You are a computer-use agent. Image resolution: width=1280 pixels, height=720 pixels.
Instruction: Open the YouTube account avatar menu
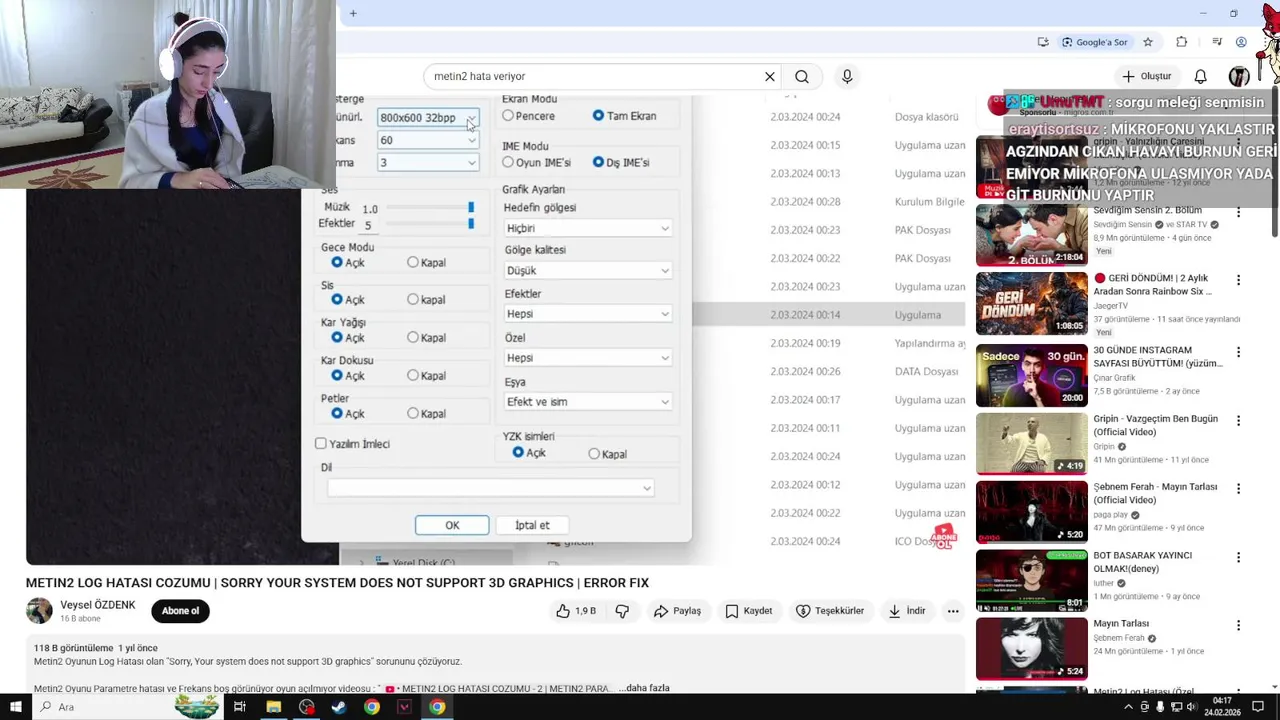1239,76
